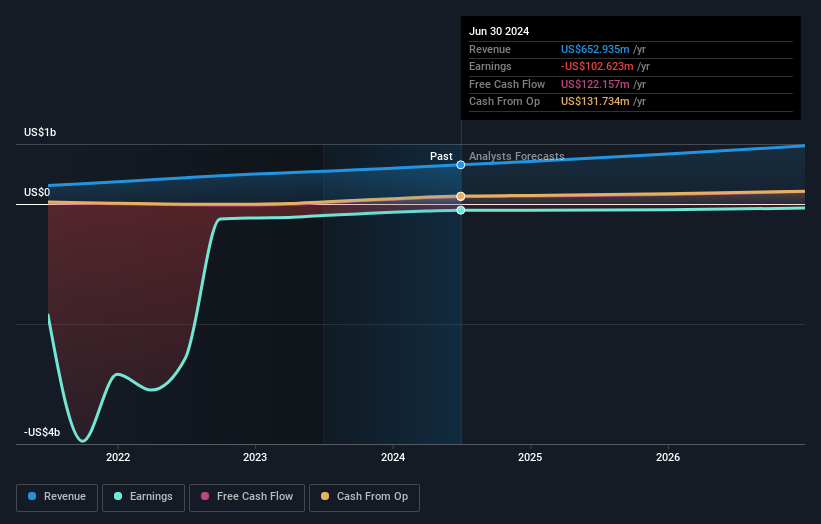Viewport: 821px width, 524px height.
Task: Click the 2024 x-axis label
Action: (393, 457)
